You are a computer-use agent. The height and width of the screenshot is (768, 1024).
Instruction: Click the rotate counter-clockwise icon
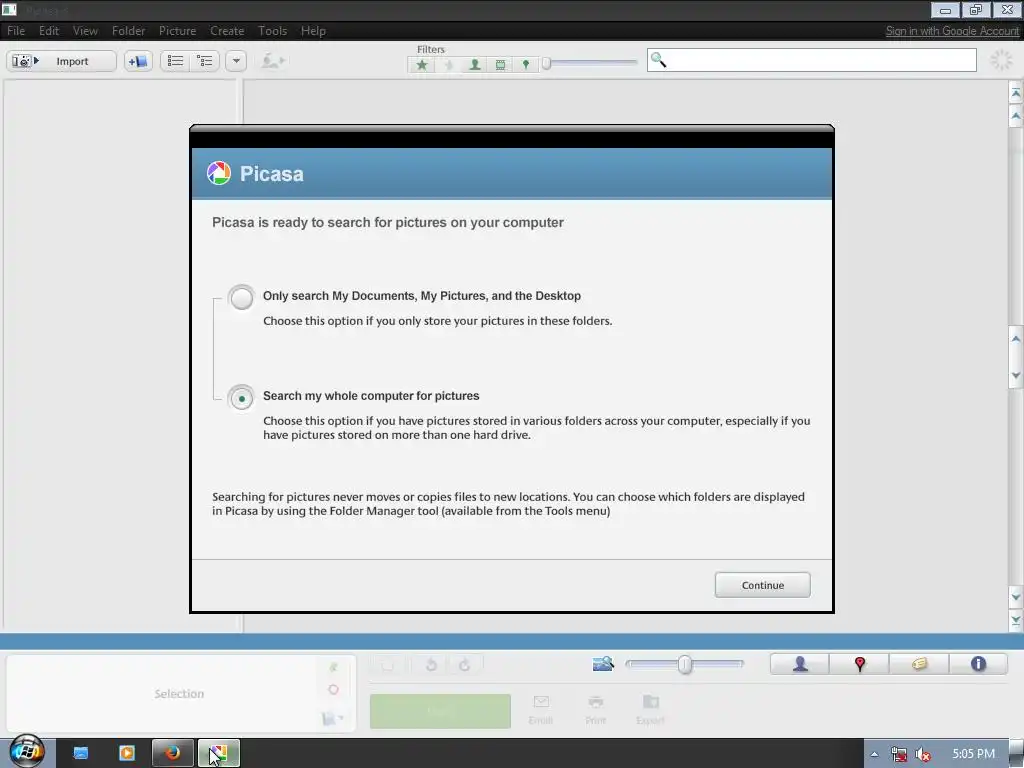click(431, 665)
